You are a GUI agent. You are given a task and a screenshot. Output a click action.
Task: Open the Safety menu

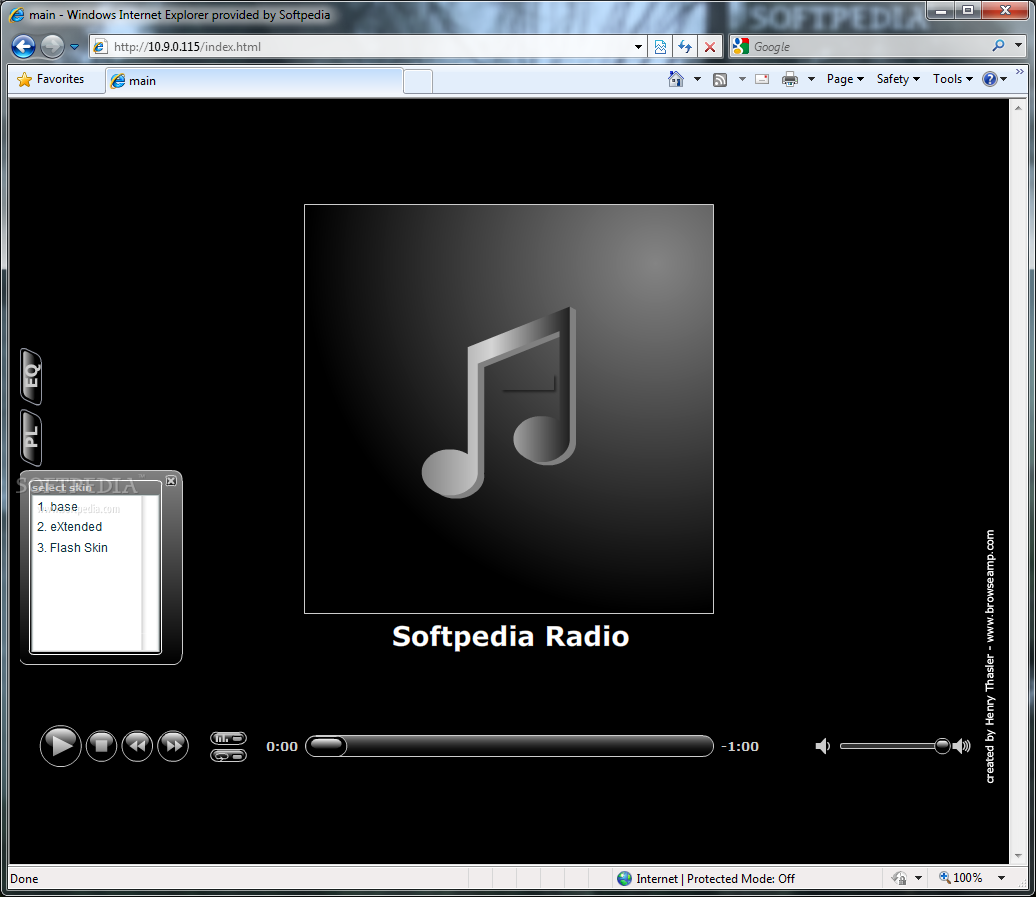(x=898, y=79)
